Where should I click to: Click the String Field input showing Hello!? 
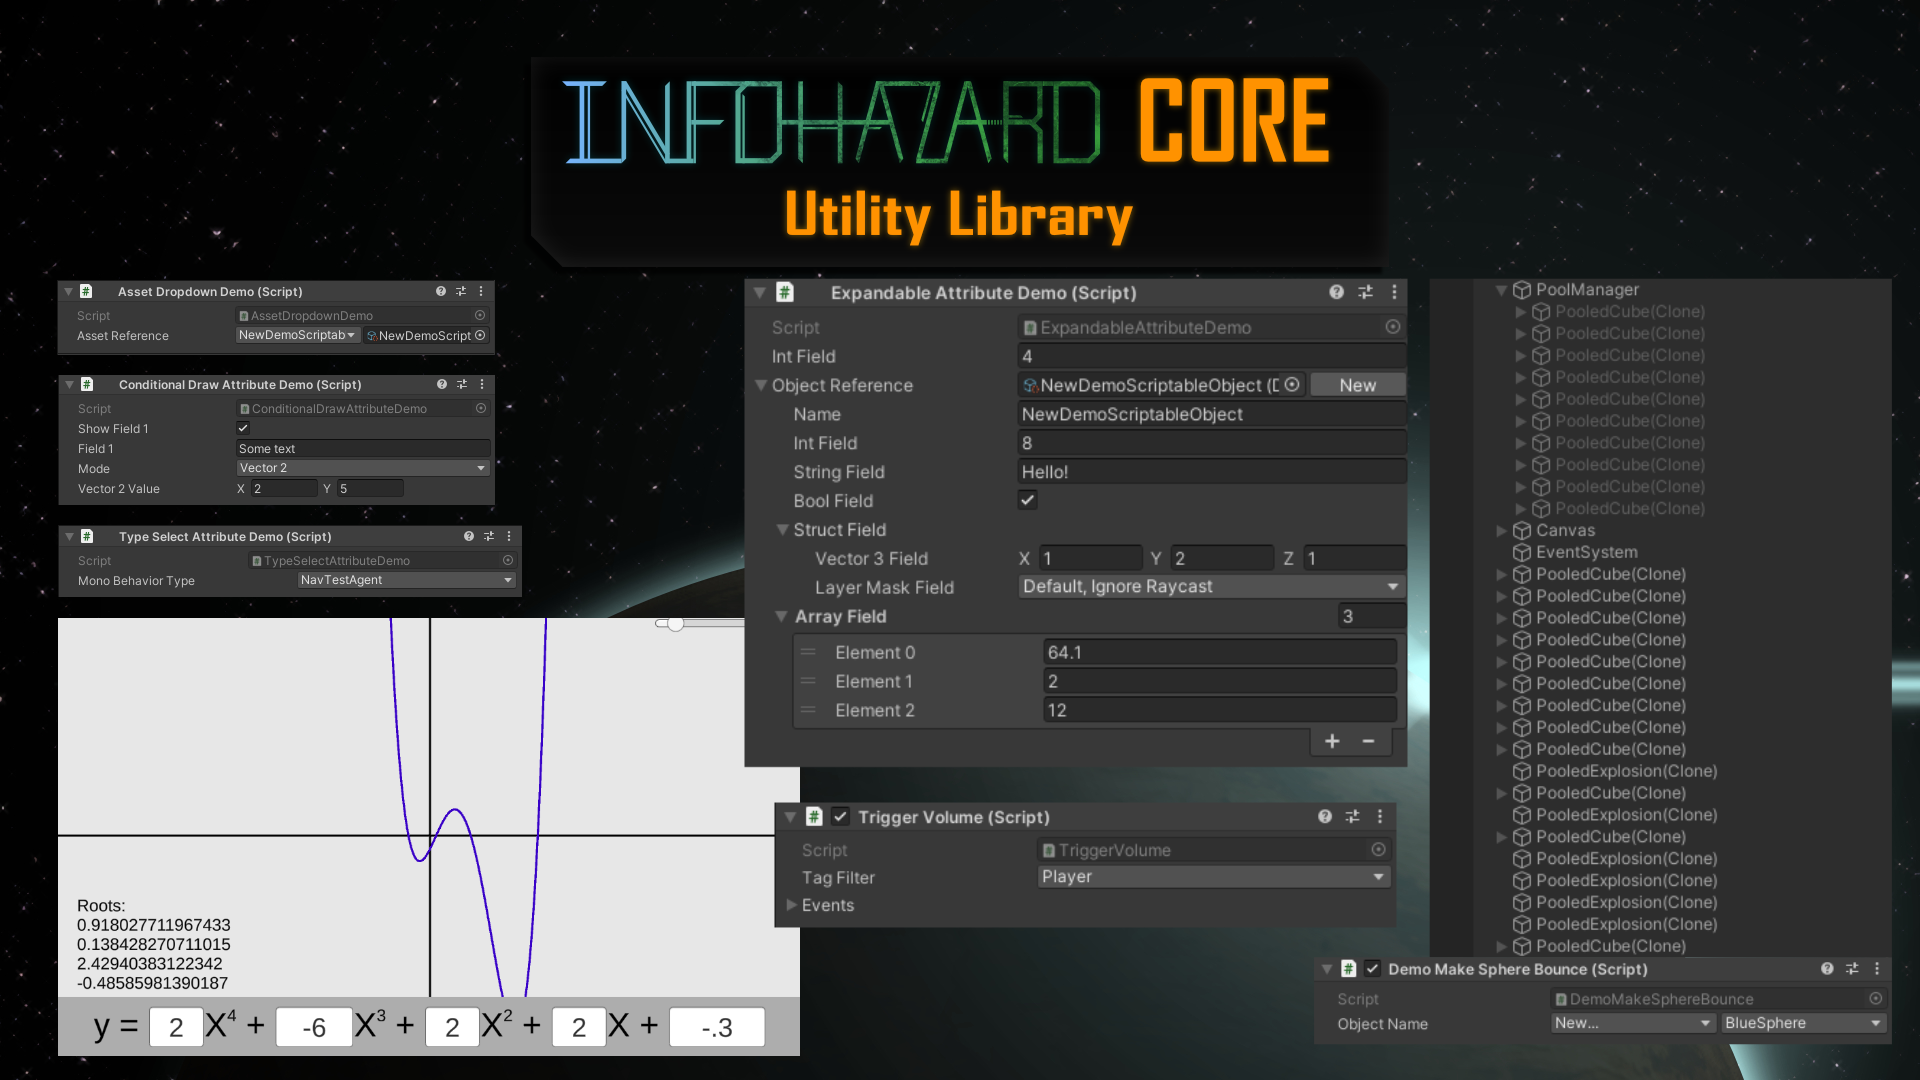(1211, 472)
